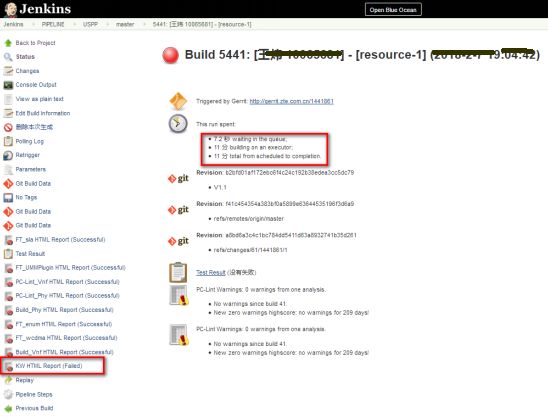Click Changes notepad icon
The height and width of the screenshot is (419, 548).
(8, 71)
